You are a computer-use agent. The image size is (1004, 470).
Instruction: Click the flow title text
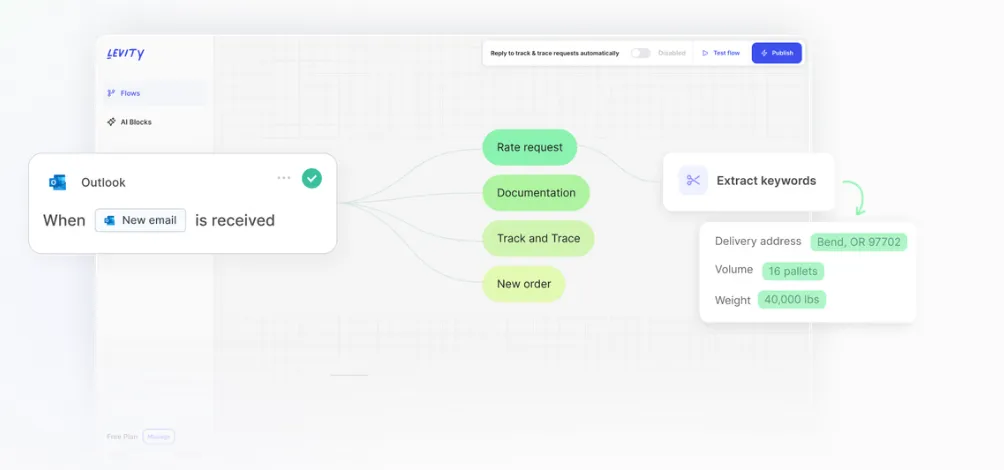(x=555, y=53)
